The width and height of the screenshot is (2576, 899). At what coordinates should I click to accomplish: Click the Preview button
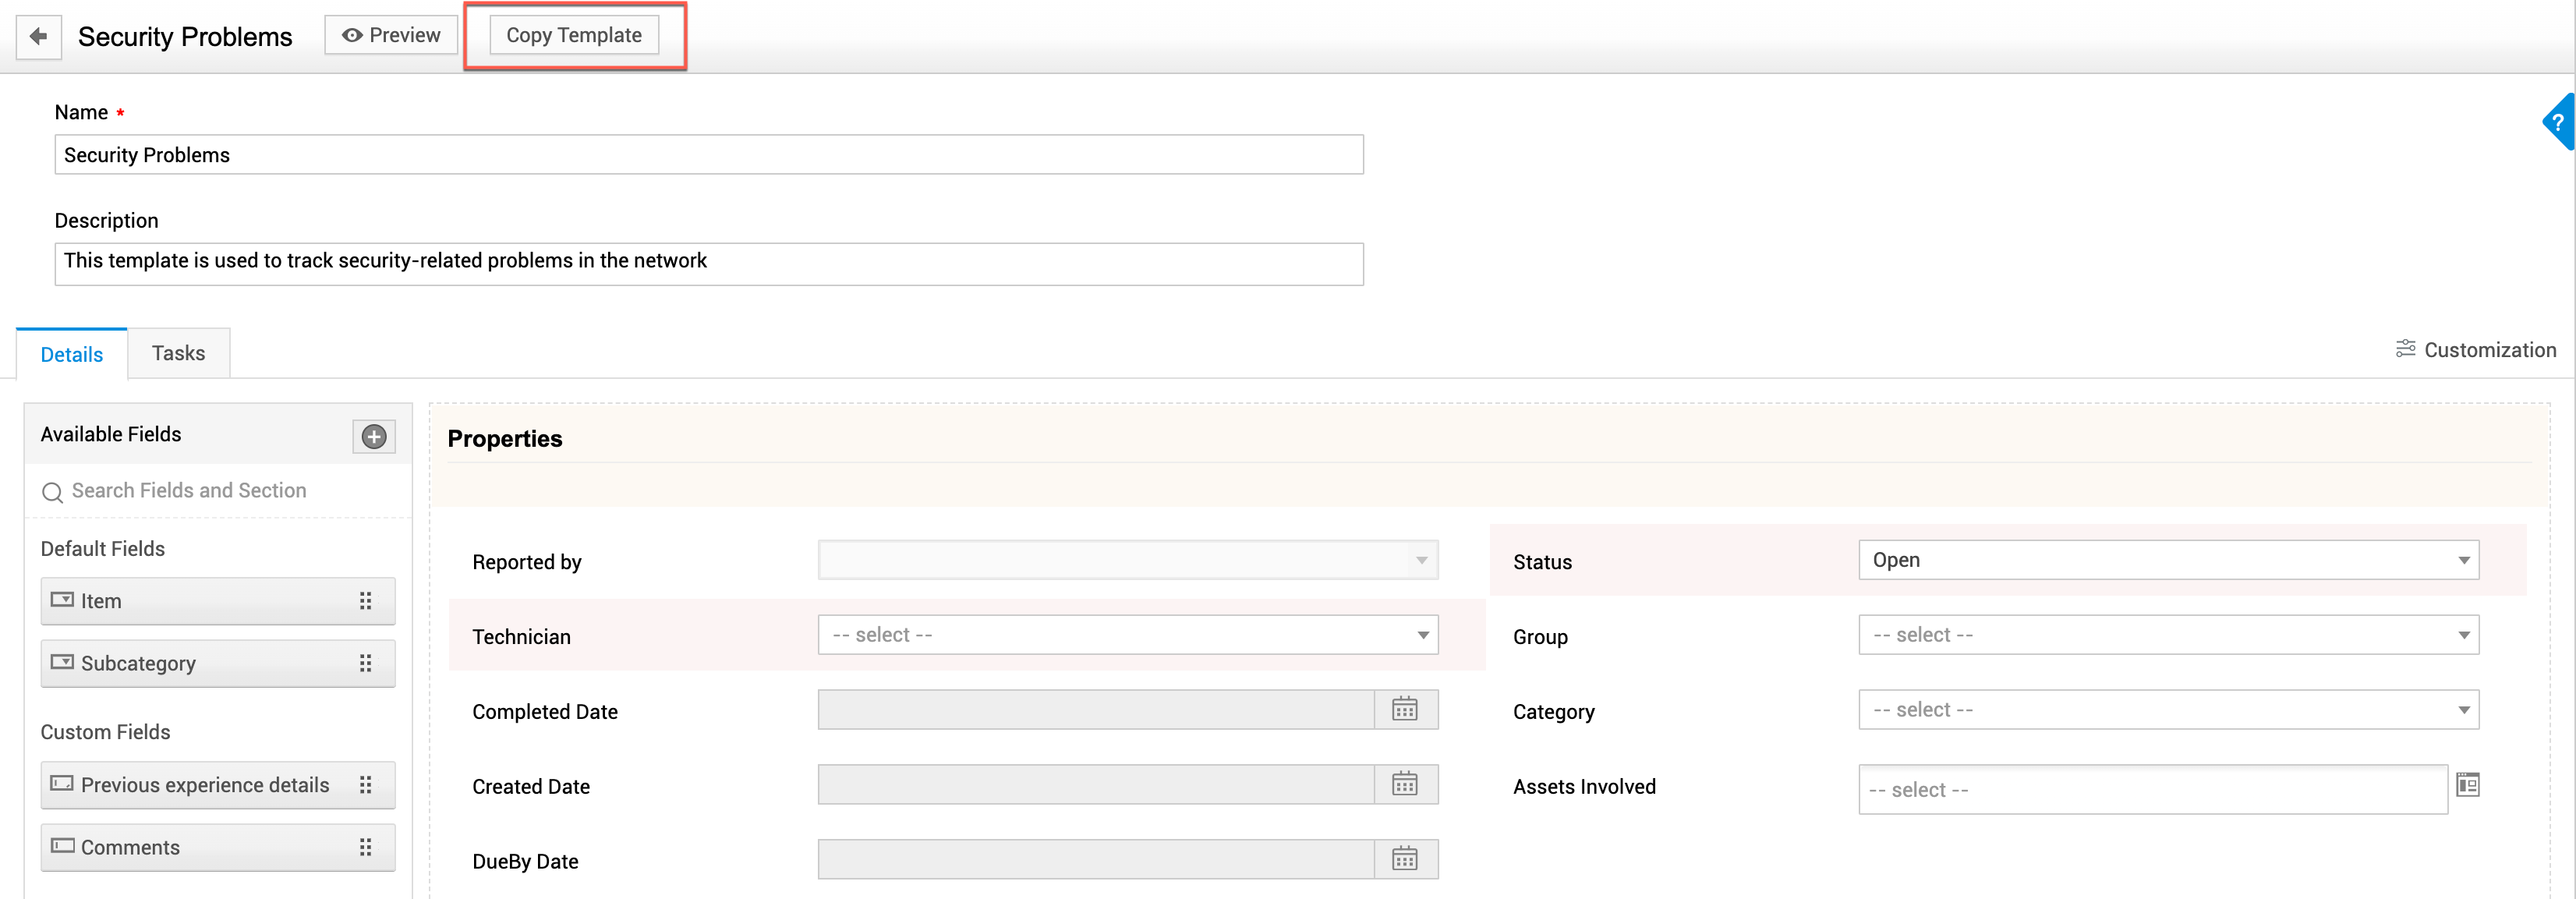click(x=391, y=35)
